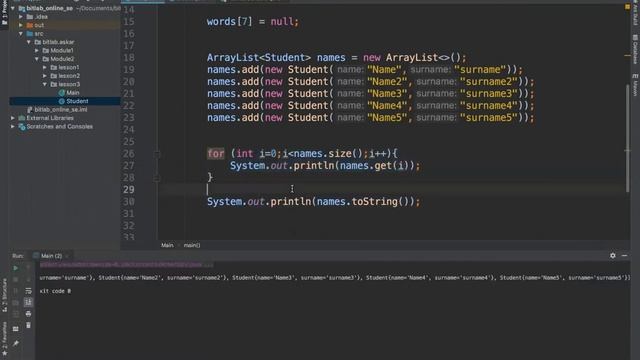Image resolution: width=640 pixels, height=360 pixels.
Task: Collapse the bitlab_online_se project root
Action: (x=13, y=8)
